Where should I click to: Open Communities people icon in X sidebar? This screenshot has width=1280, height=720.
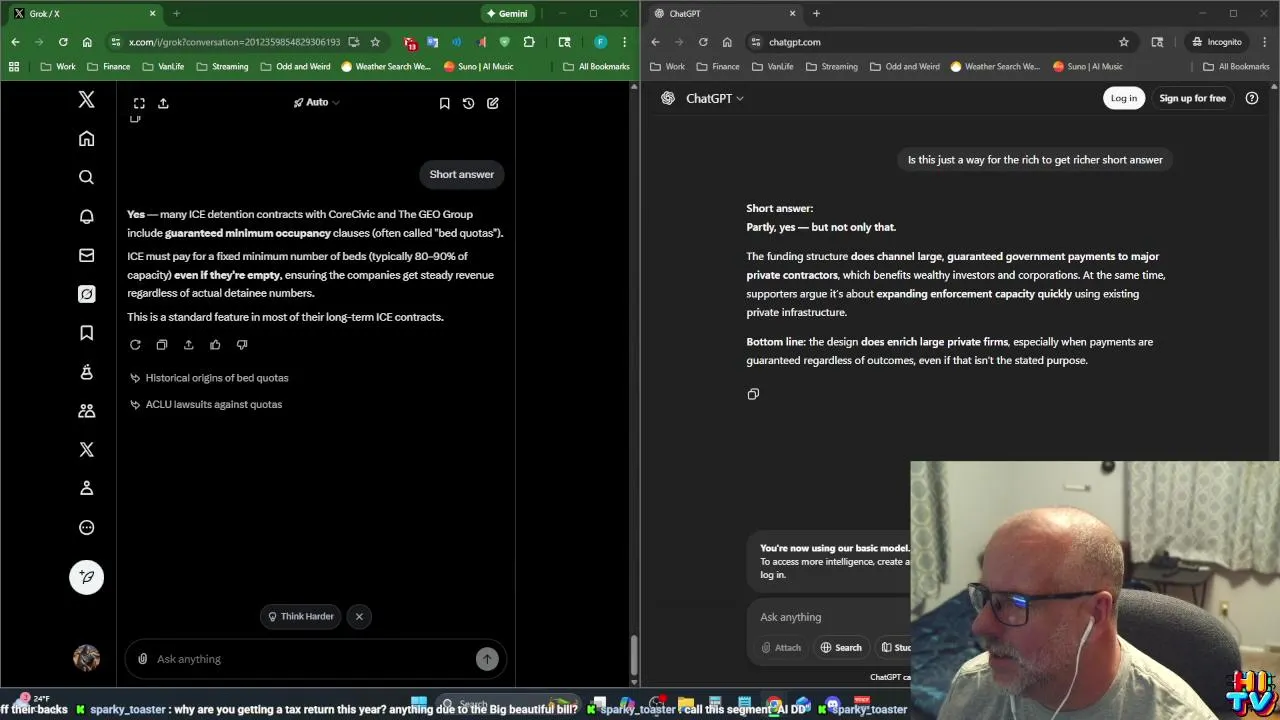(86, 411)
